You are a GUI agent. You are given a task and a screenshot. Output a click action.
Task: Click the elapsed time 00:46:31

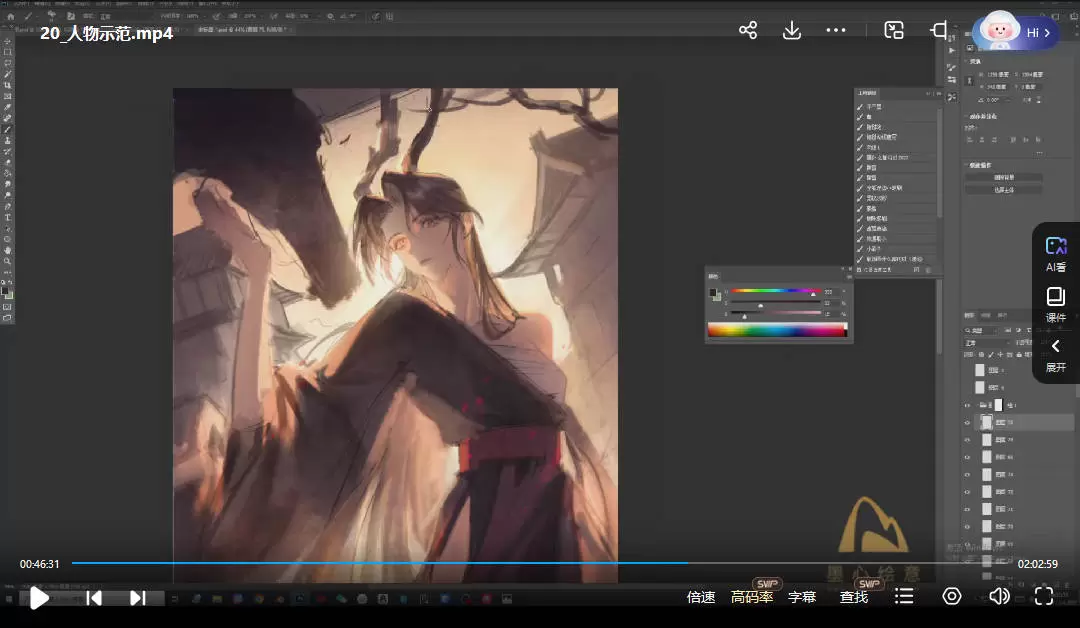40,564
